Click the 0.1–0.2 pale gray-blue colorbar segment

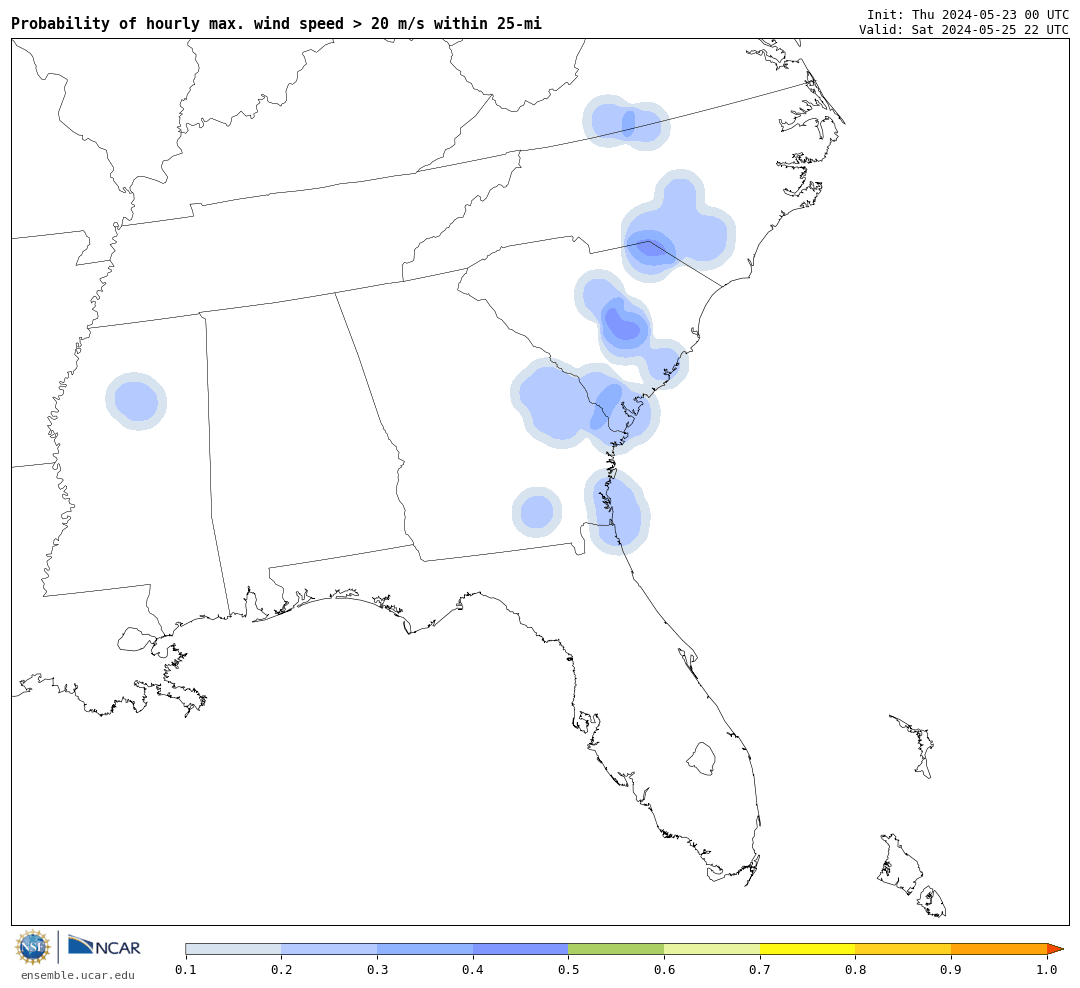[x=233, y=949]
